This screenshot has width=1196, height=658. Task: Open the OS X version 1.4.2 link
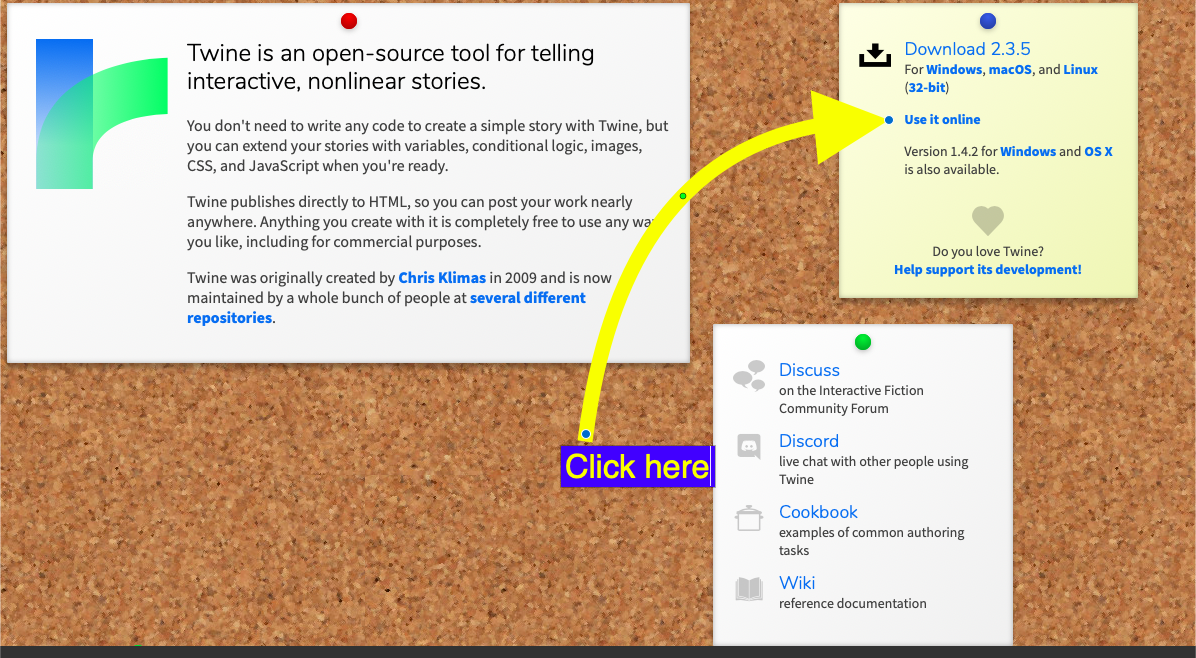[x=1098, y=152]
